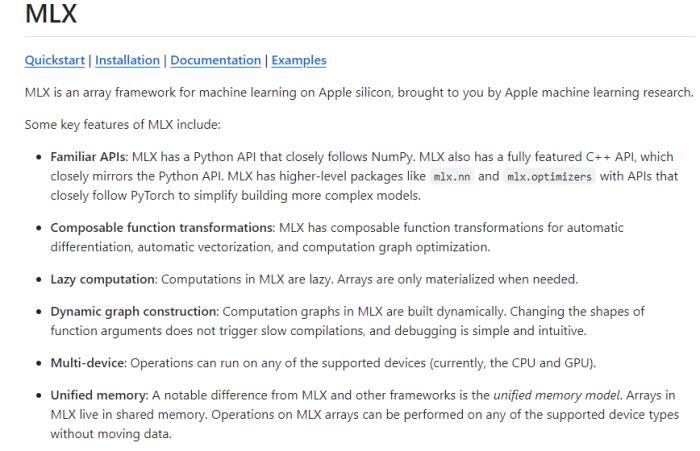Viewport: 700px width, 451px height.
Task: Click the bullet before Multi-device
Action: tap(39, 363)
